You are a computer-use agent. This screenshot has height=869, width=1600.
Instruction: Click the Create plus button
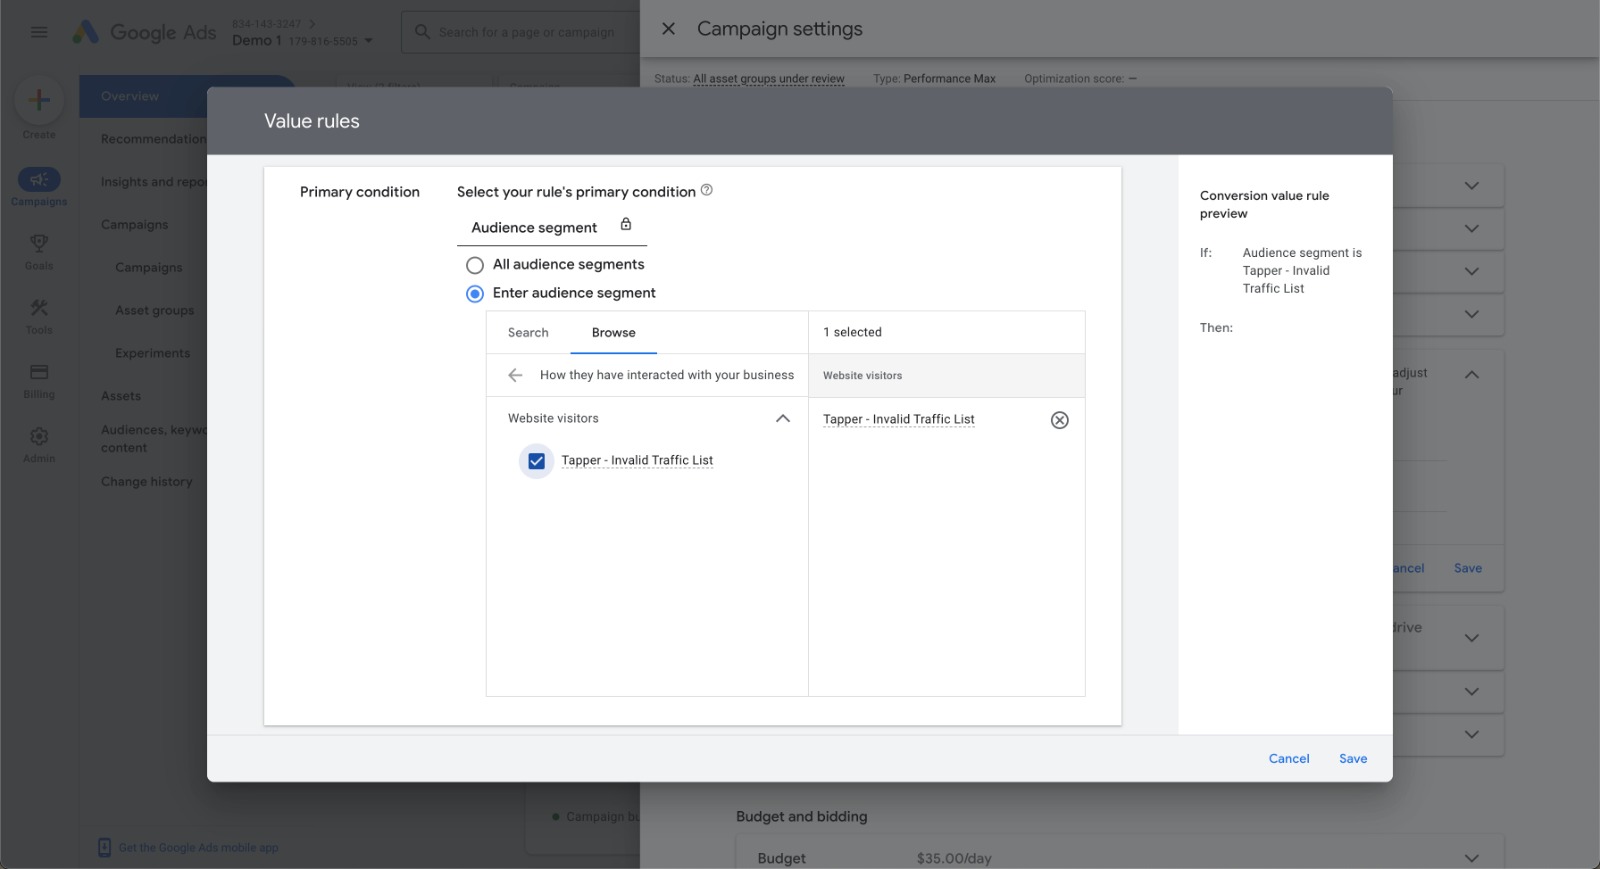[x=39, y=100]
